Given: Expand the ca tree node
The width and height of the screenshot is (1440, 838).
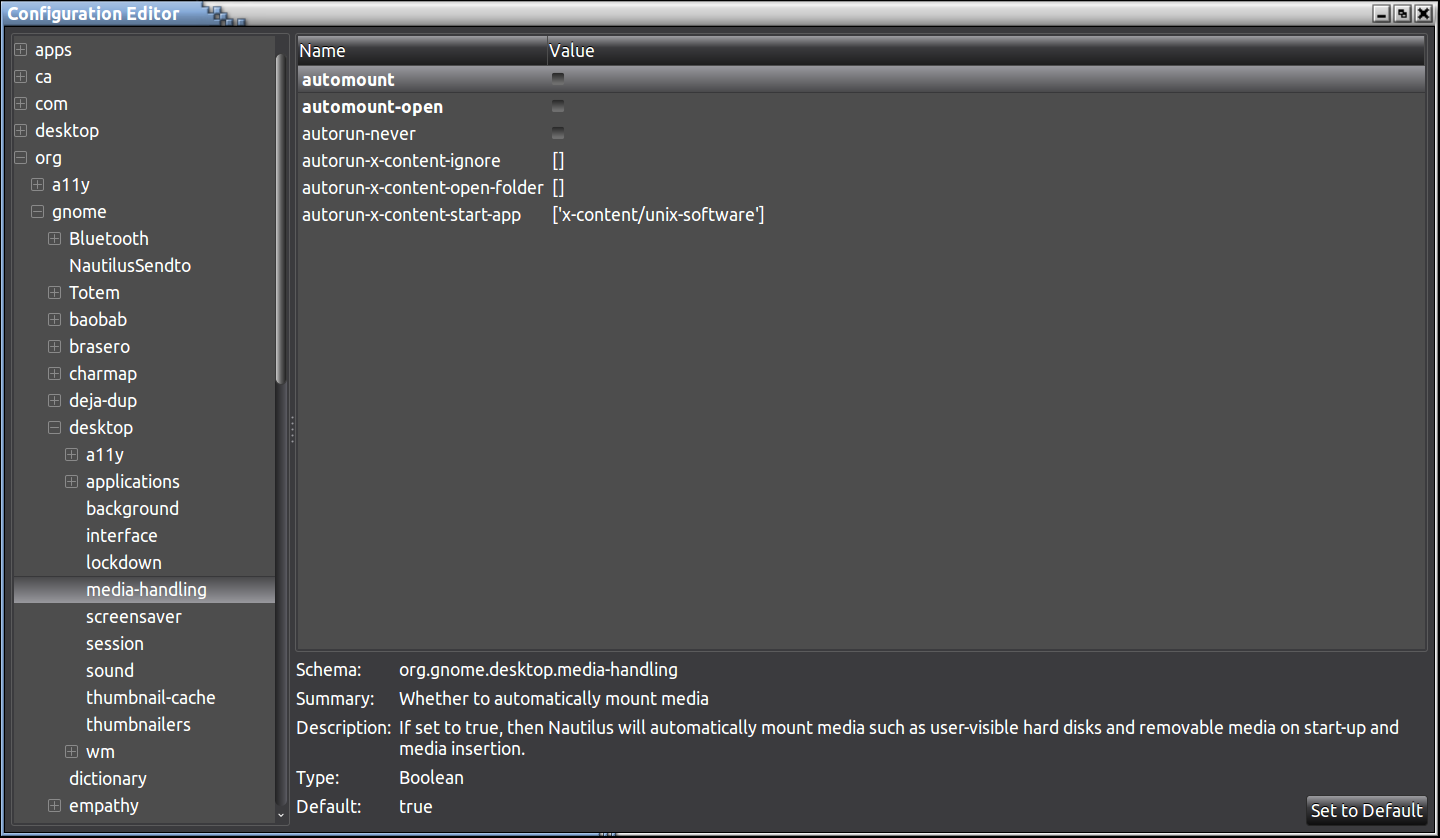Looking at the screenshot, I should tap(20, 76).
